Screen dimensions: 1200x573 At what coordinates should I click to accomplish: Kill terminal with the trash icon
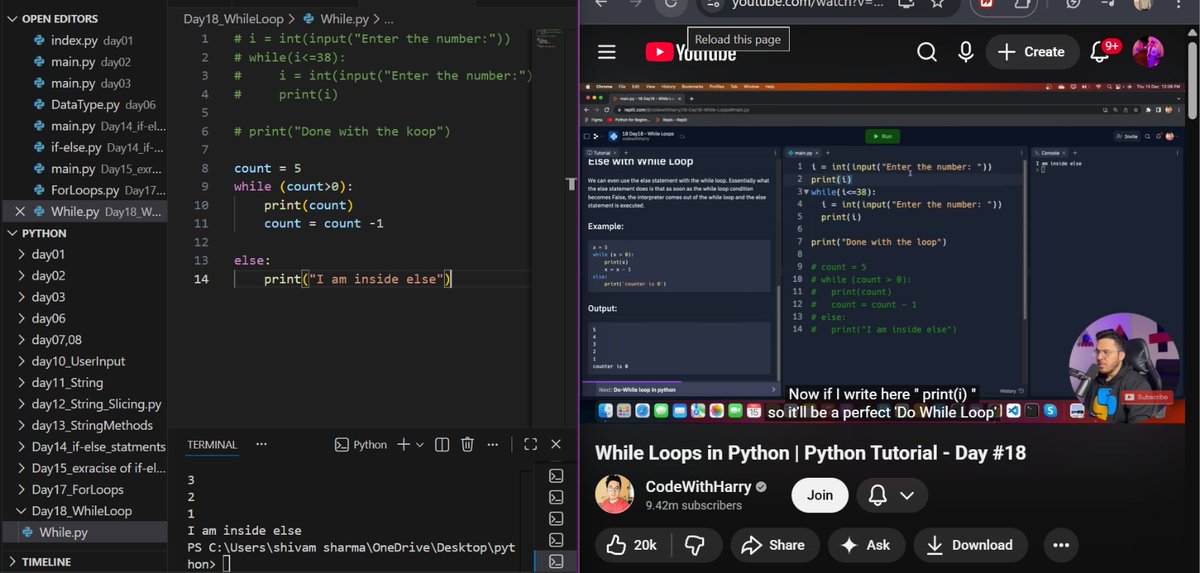[467, 445]
